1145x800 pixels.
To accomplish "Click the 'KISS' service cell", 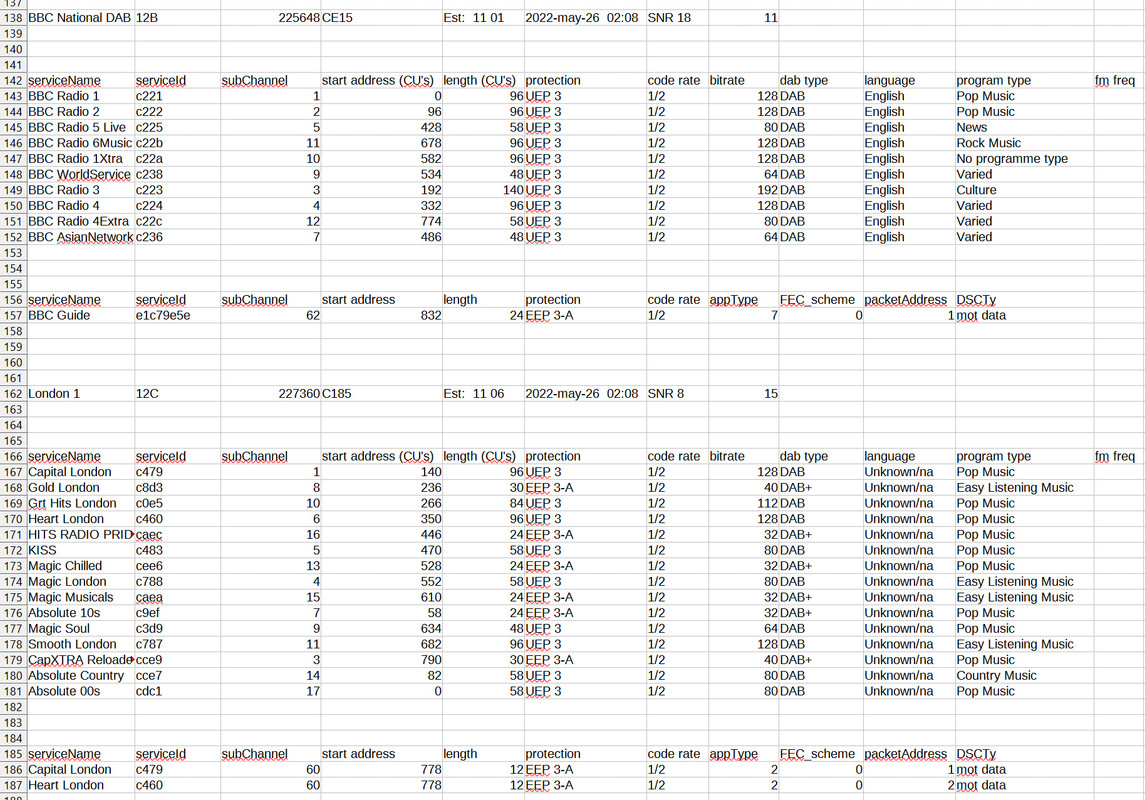I will [x=80, y=551].
